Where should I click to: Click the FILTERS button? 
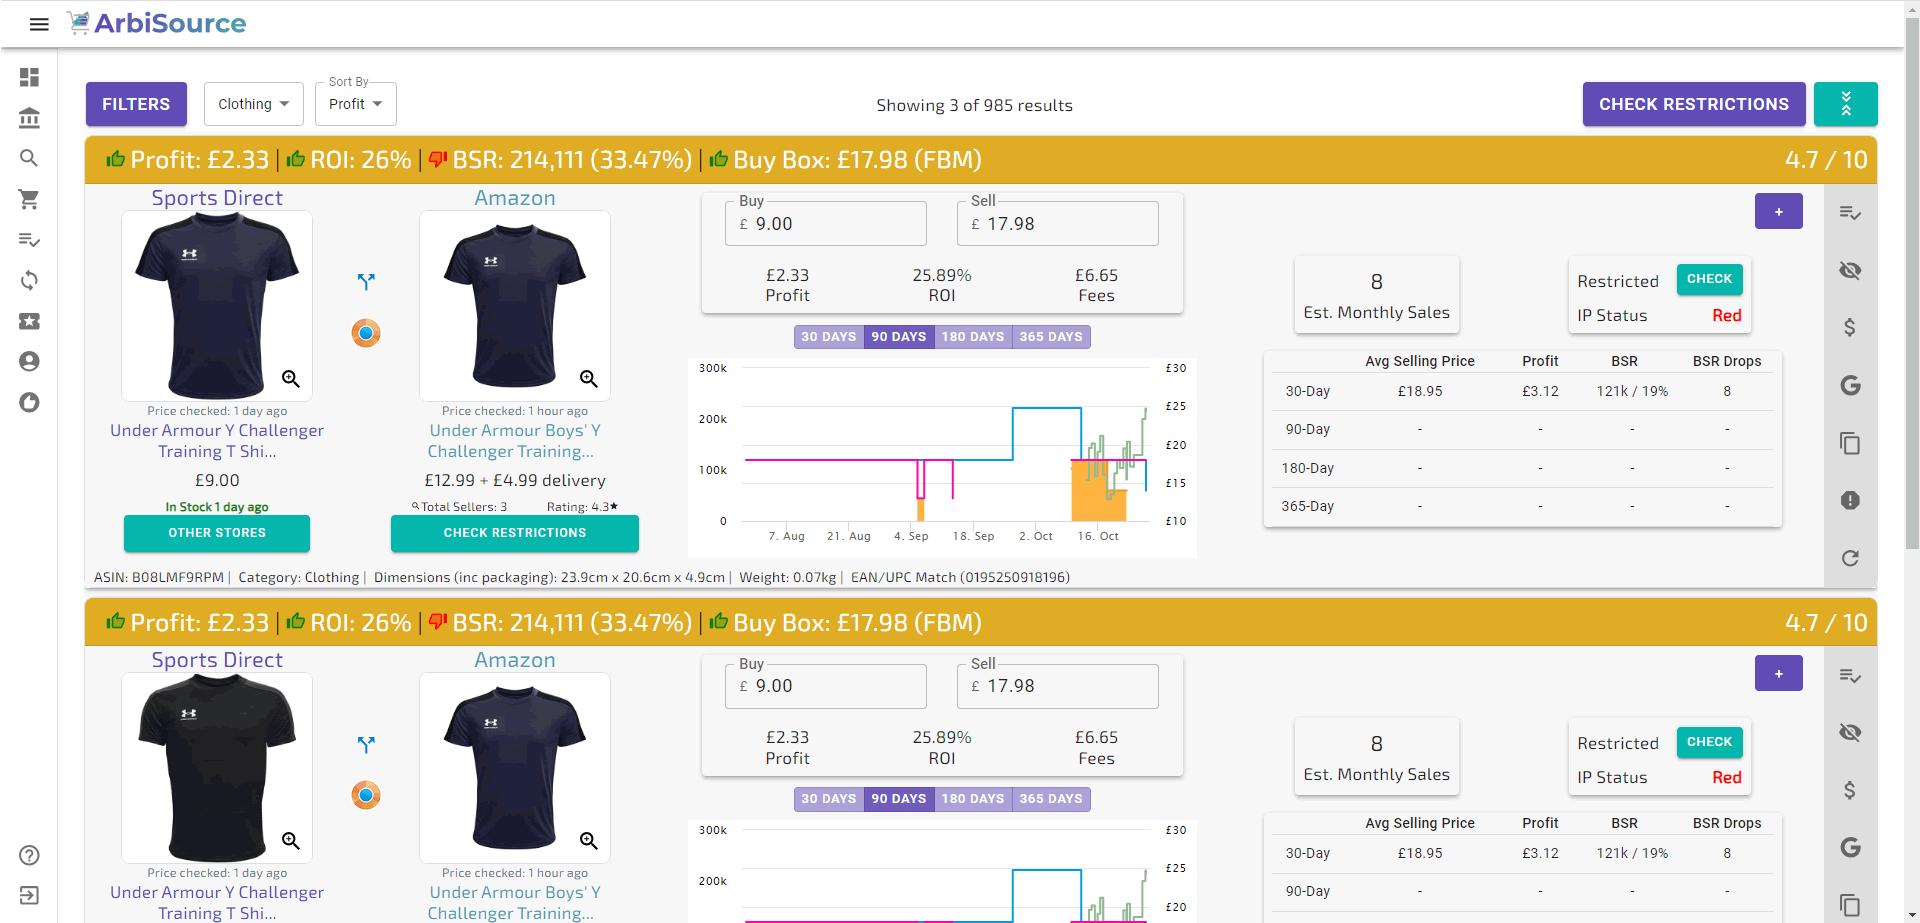click(136, 104)
